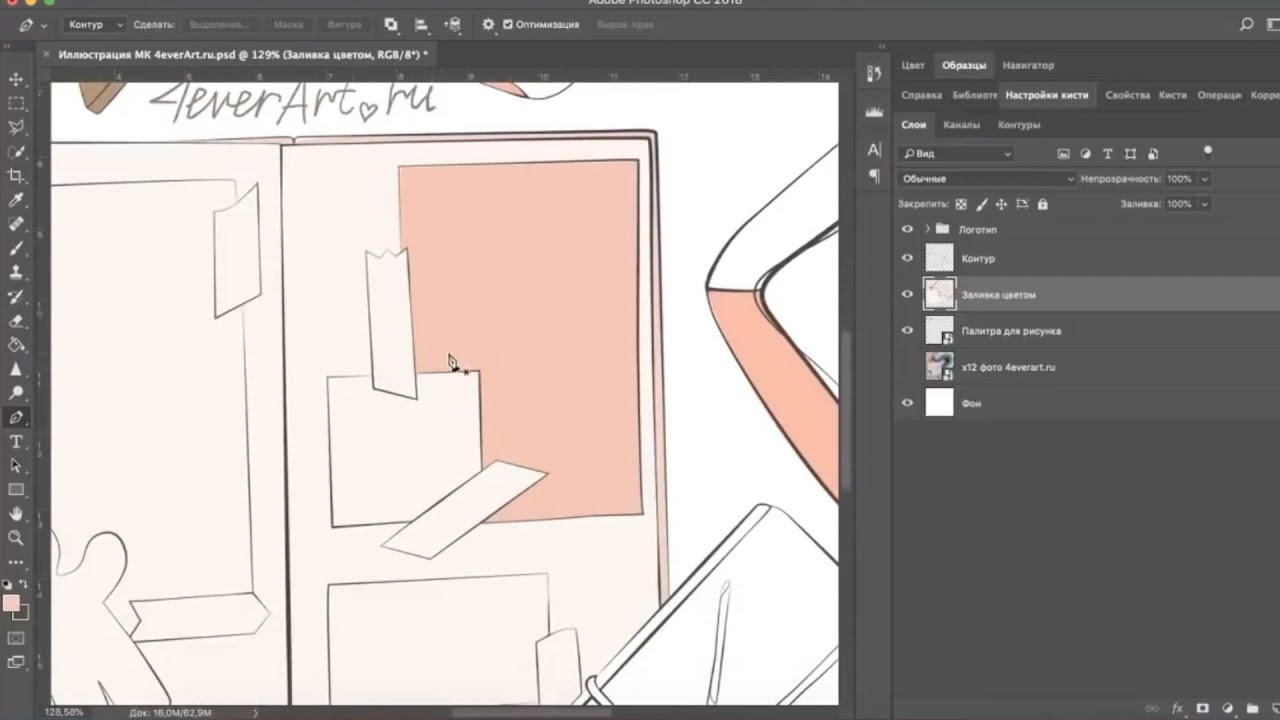
Task: Select the Clone Stamp tool
Action: 16,272
